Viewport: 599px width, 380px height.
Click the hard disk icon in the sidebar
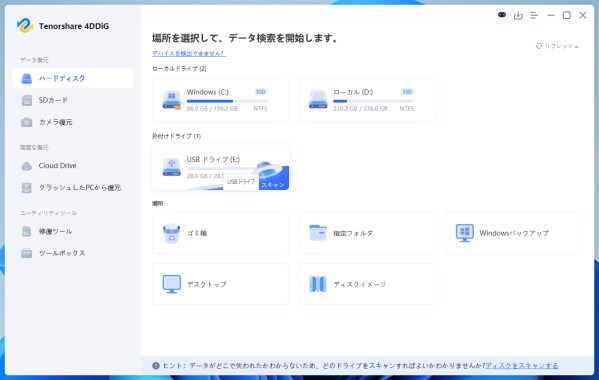[27, 79]
